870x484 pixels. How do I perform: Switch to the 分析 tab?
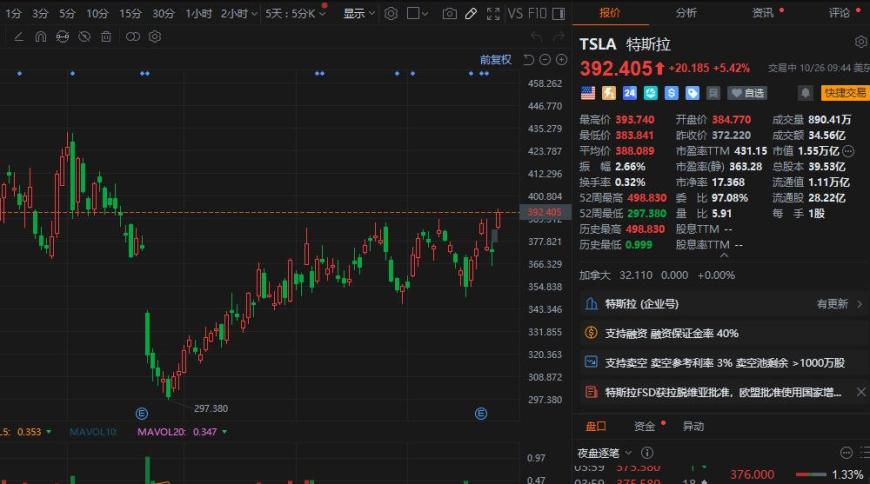[686, 12]
